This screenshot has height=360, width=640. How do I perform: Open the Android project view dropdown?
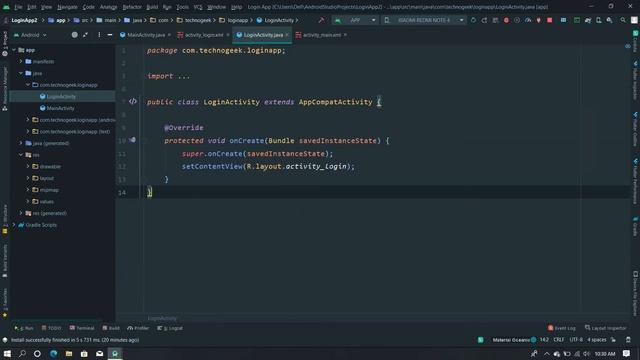click(x=30, y=35)
